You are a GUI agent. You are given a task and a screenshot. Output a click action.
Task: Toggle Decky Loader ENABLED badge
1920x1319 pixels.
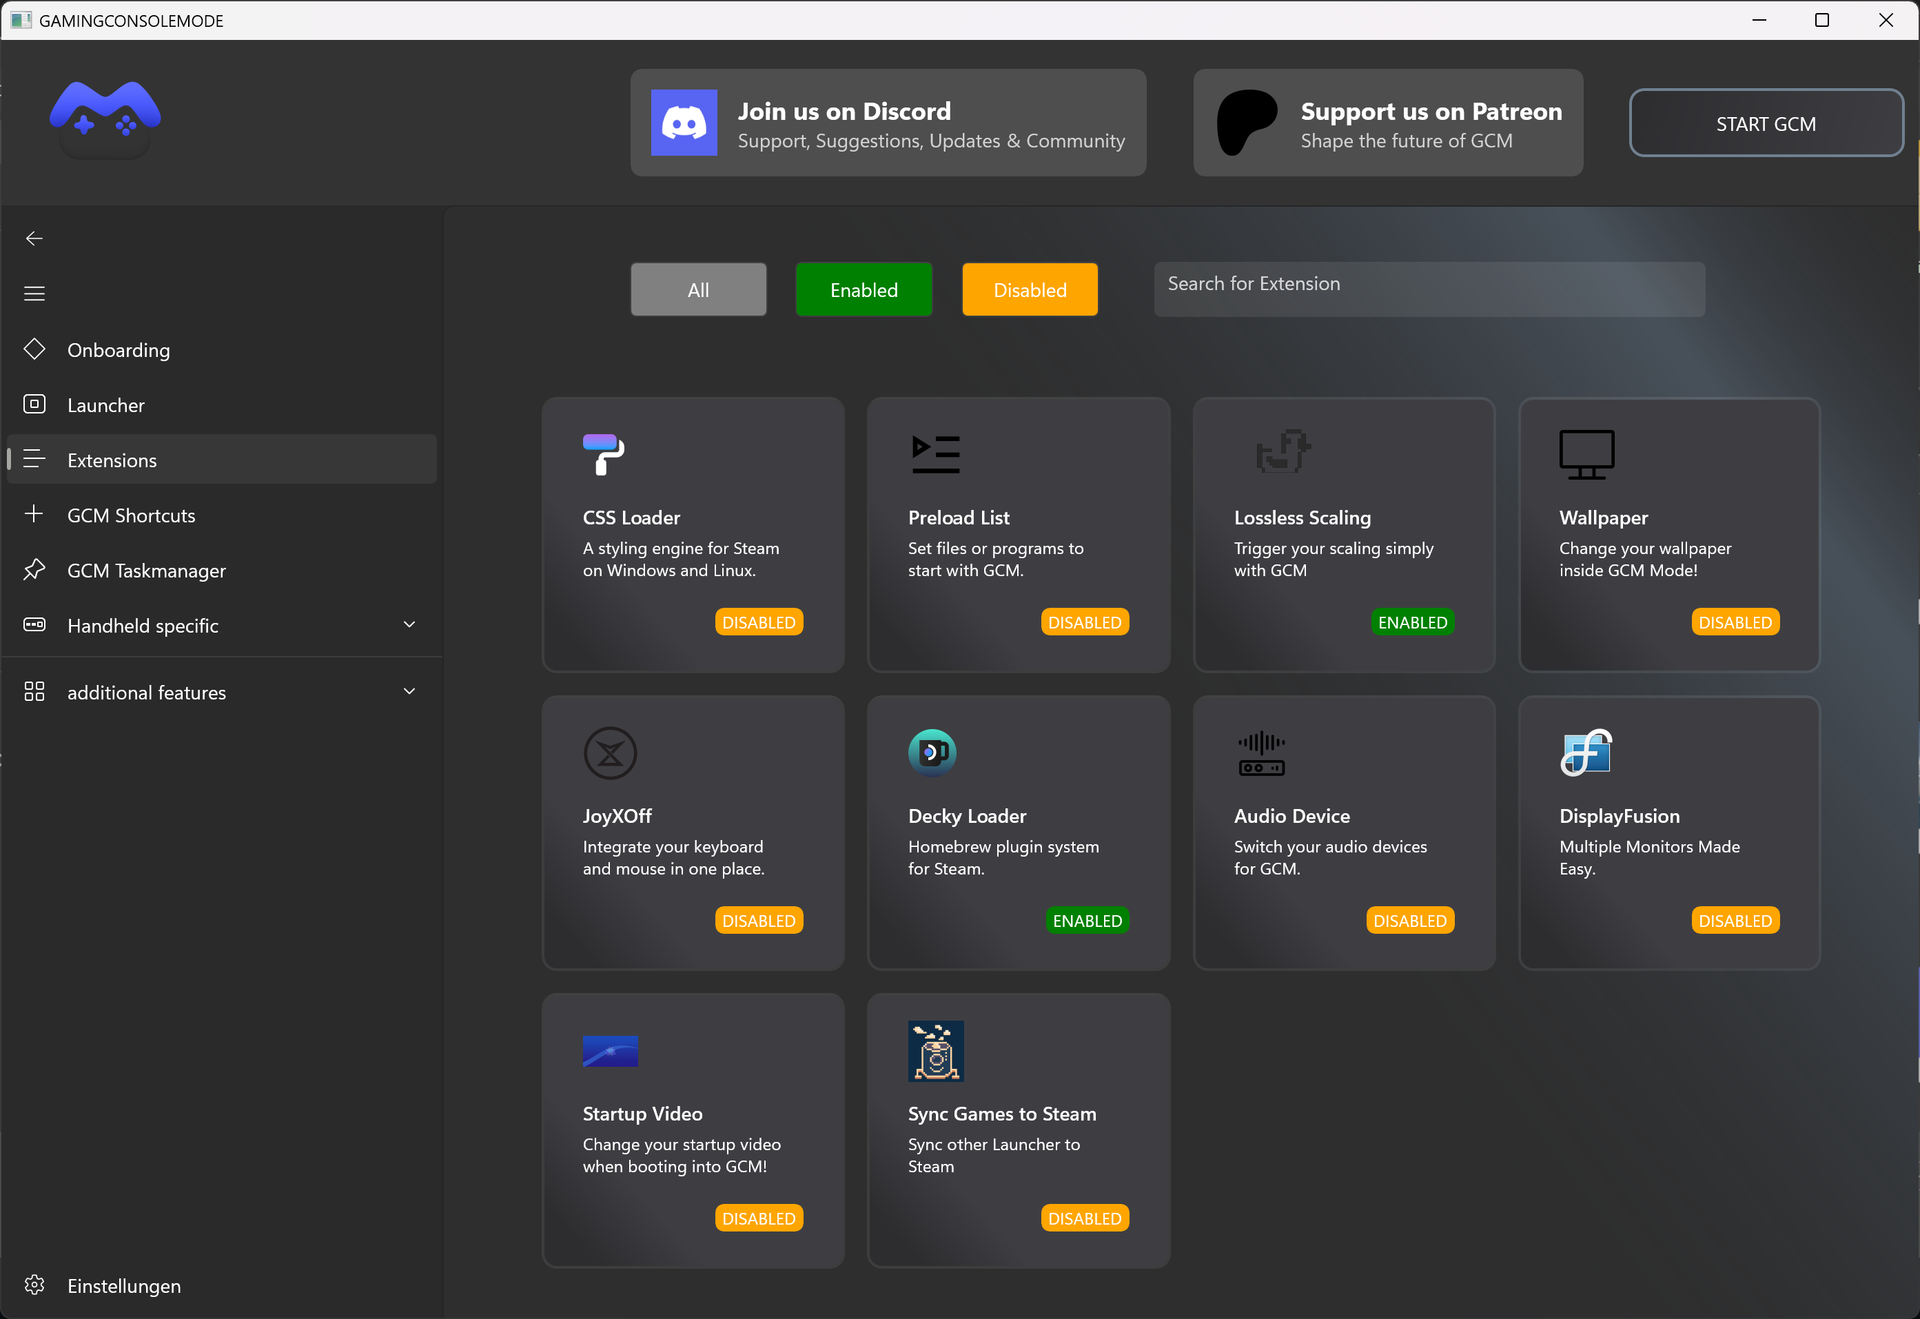pyautogui.click(x=1087, y=920)
